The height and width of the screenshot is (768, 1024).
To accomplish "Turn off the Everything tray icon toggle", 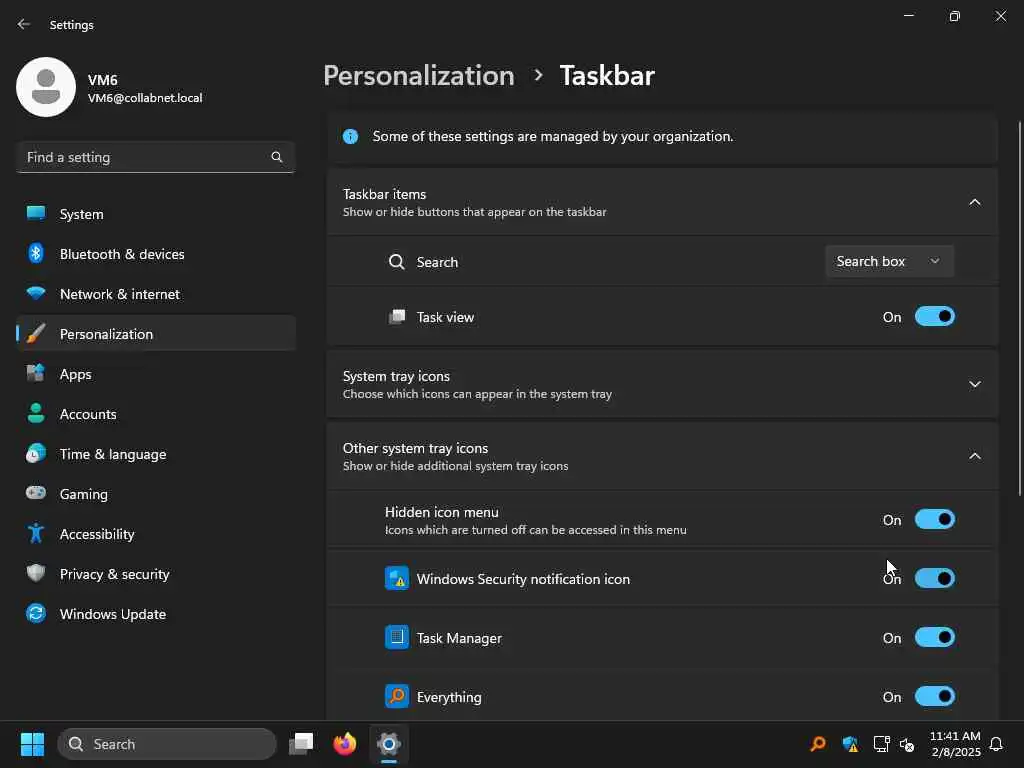I will coord(934,697).
